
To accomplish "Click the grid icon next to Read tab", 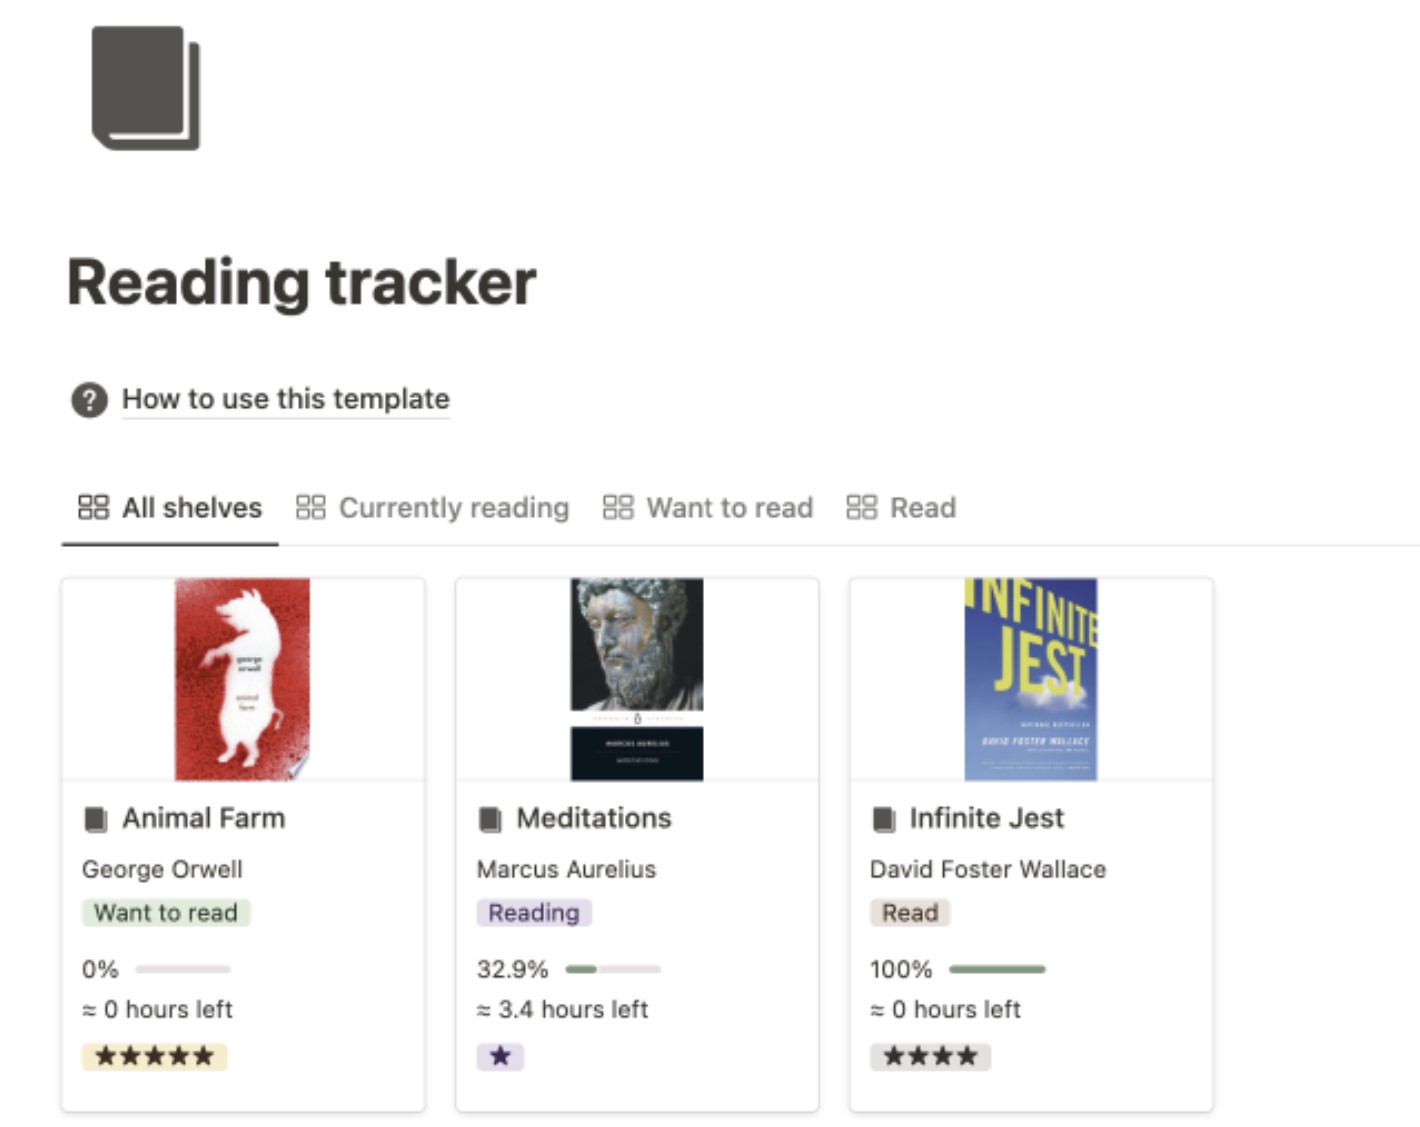I will (x=861, y=507).
